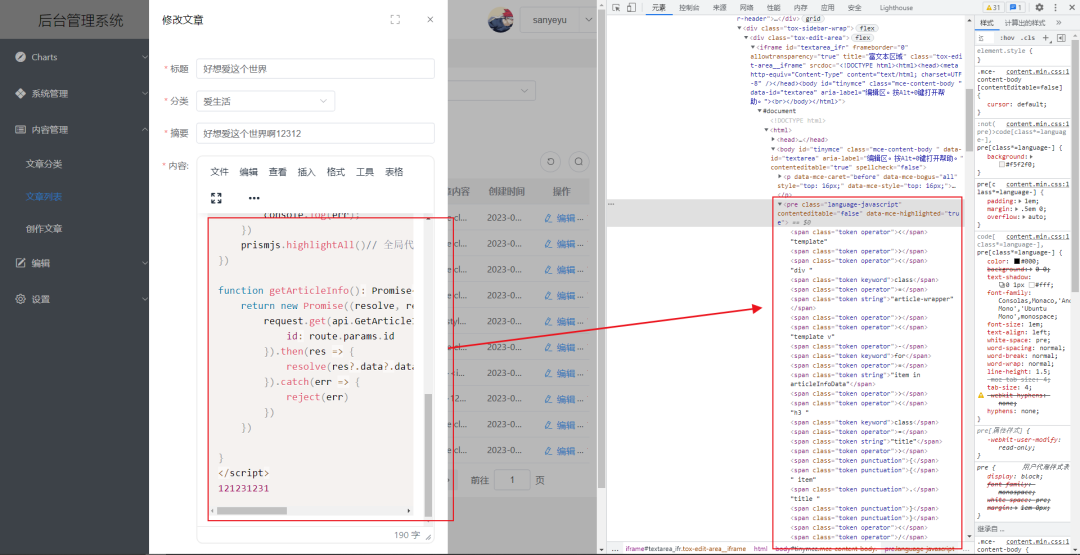1080x555 pixels.
Task: Open the editor's three-dots more options
Action: tap(254, 198)
